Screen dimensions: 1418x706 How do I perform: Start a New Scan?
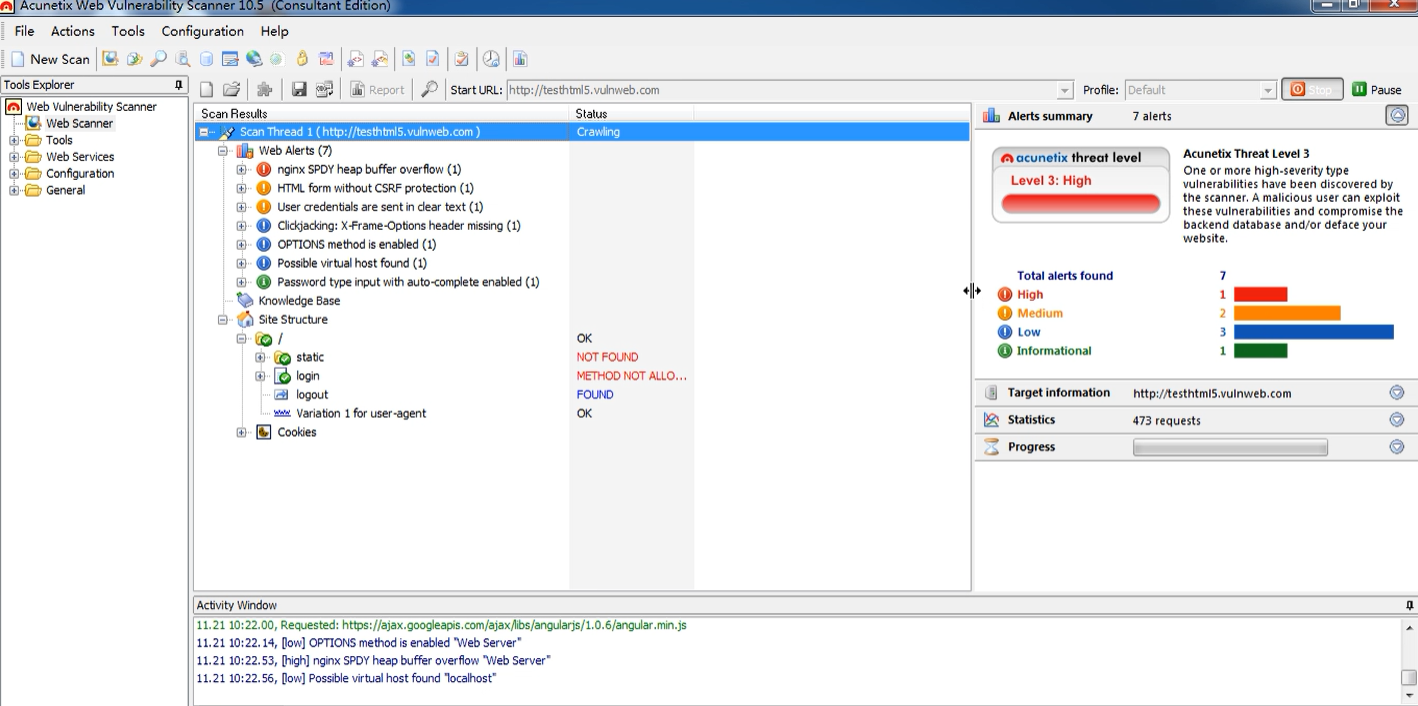pos(50,59)
